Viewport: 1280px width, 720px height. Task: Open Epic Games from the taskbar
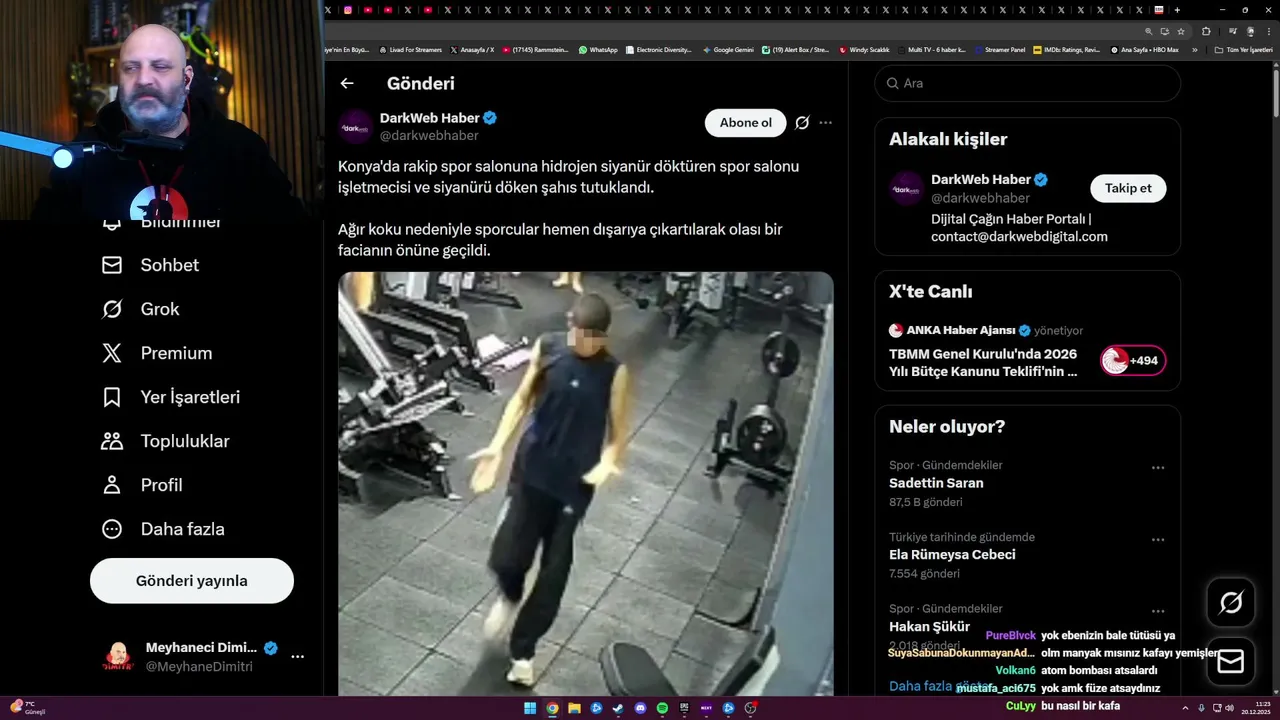[x=684, y=709]
